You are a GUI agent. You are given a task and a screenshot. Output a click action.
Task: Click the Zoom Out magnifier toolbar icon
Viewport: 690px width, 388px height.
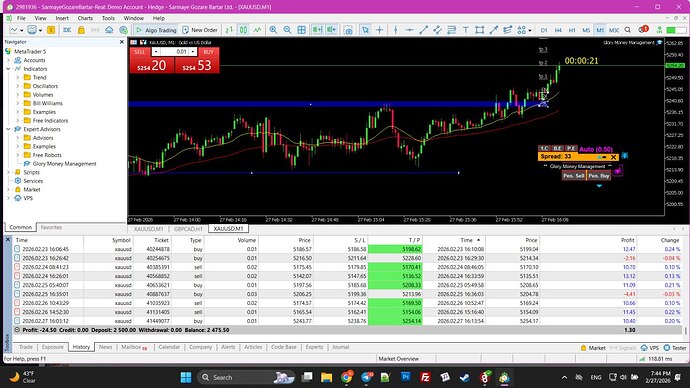point(287,30)
